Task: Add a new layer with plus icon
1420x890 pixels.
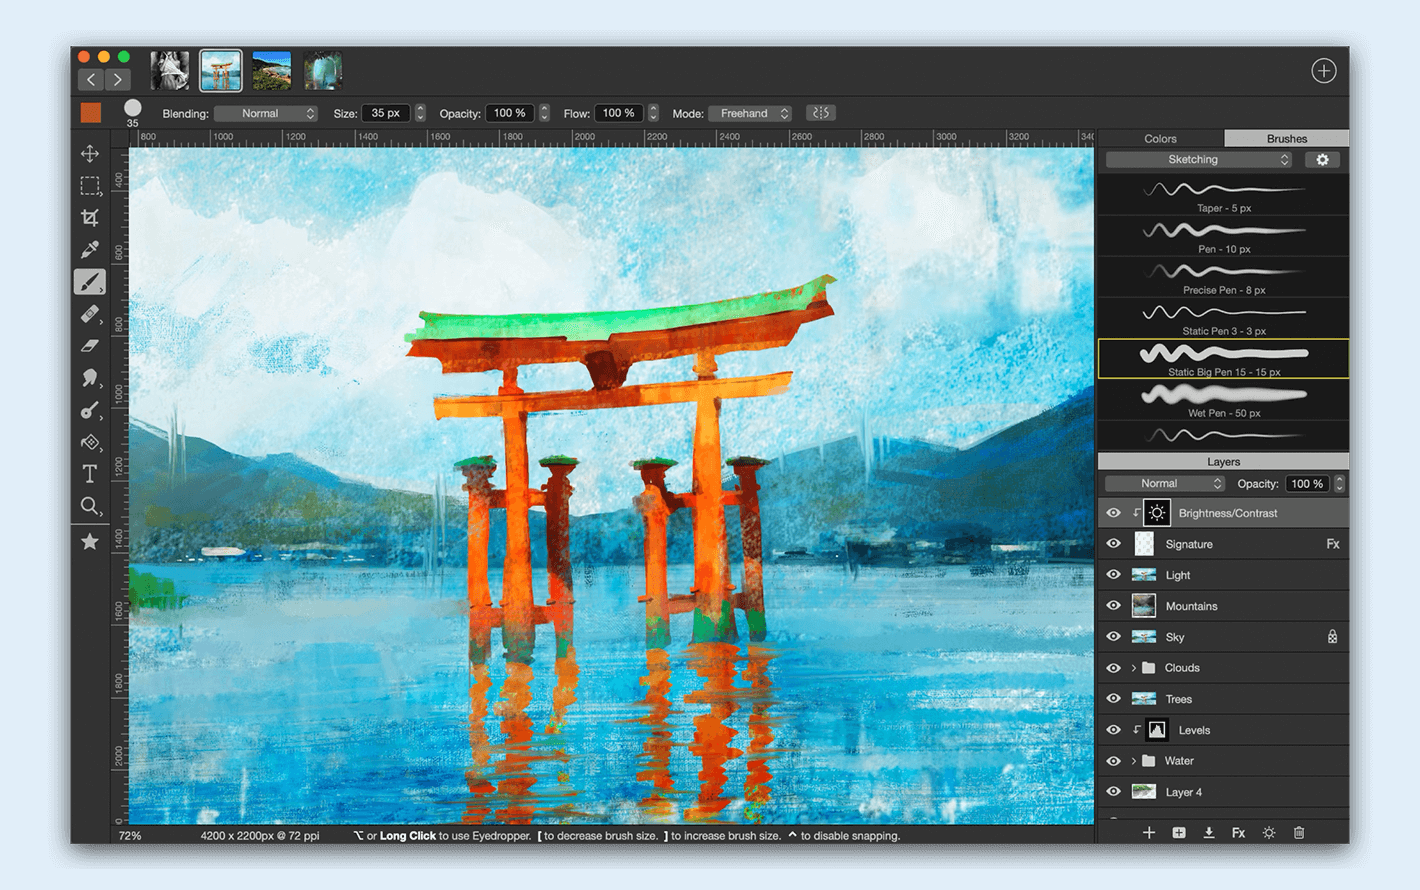Action: [1149, 832]
